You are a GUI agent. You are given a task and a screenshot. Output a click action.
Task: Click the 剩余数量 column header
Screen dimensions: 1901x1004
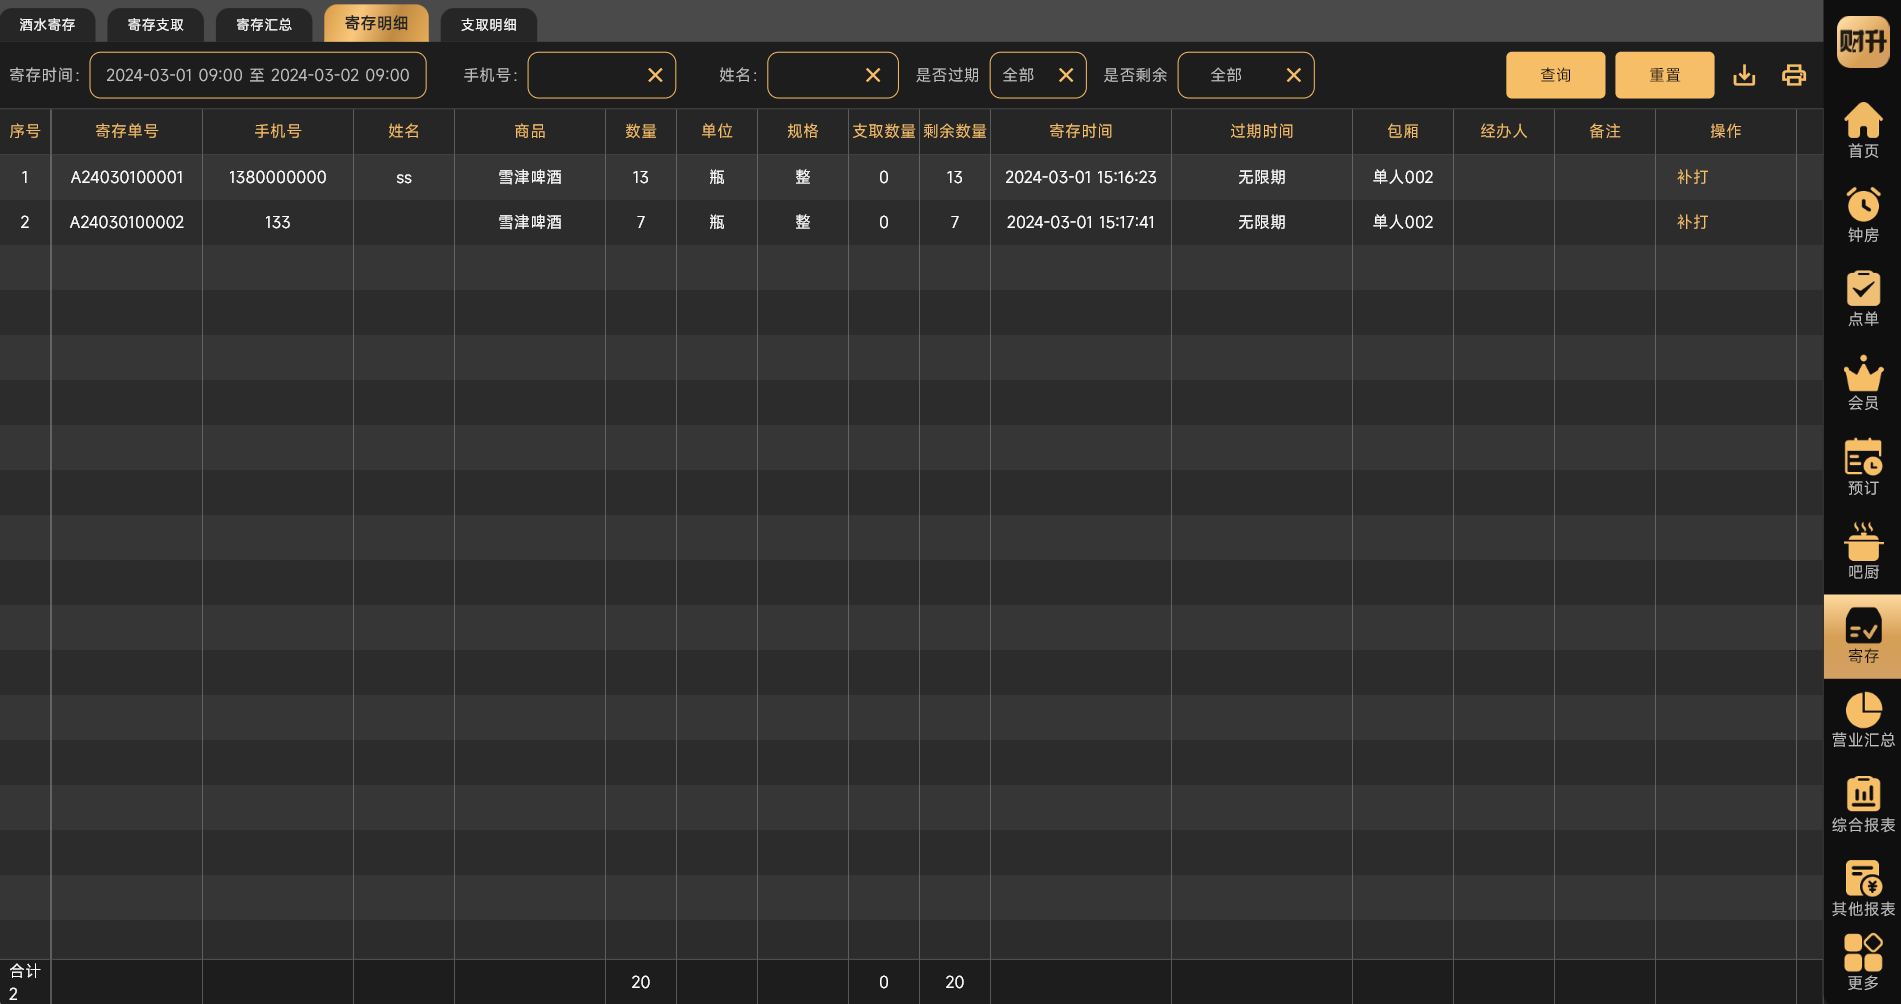coord(955,131)
